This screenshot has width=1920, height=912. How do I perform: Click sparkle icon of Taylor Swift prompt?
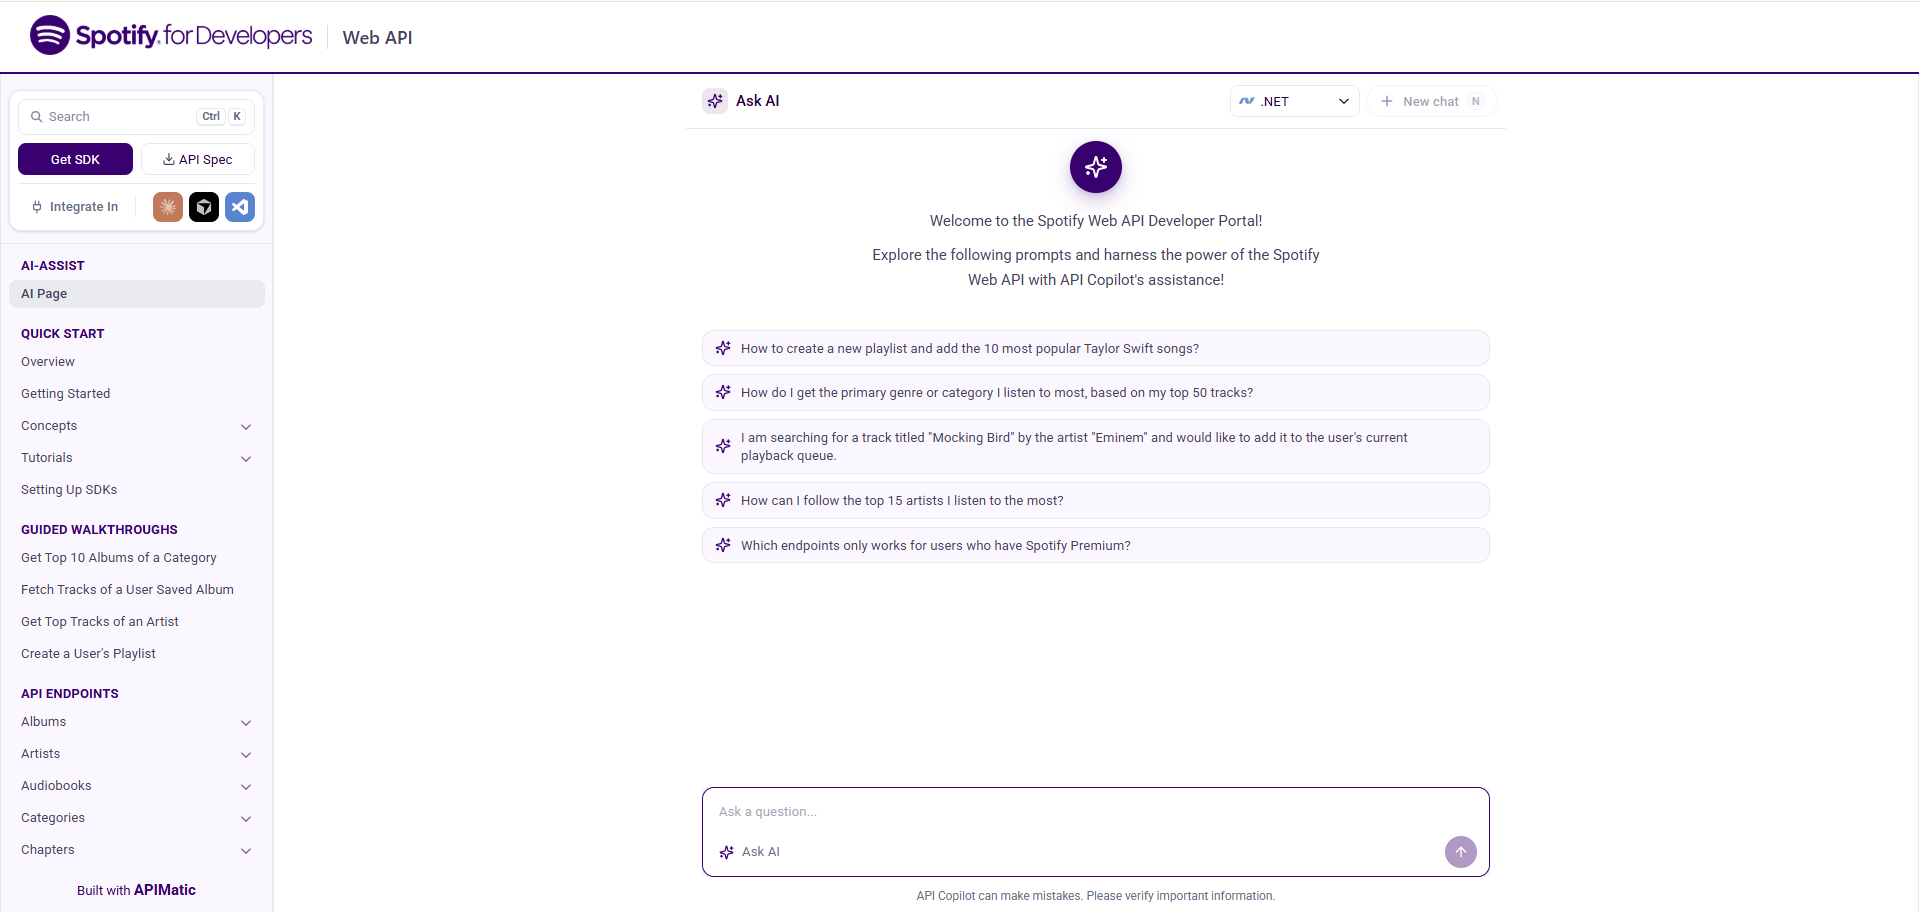[x=723, y=348]
